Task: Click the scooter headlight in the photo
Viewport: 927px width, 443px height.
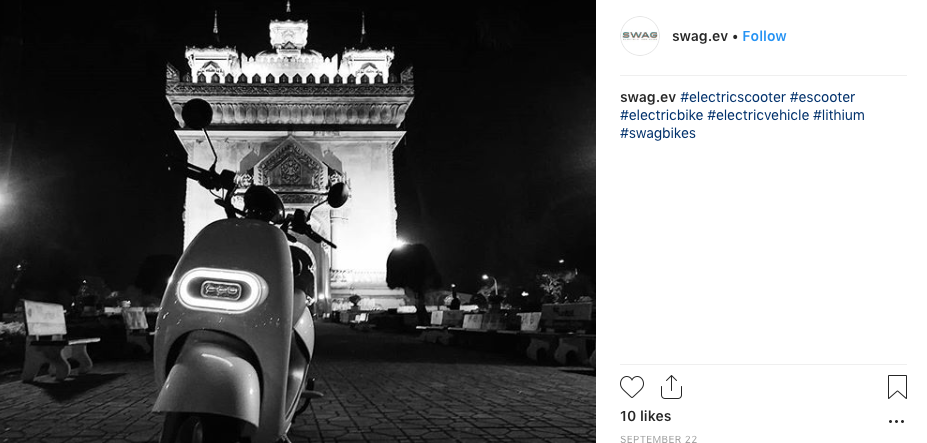Action: (x=223, y=290)
